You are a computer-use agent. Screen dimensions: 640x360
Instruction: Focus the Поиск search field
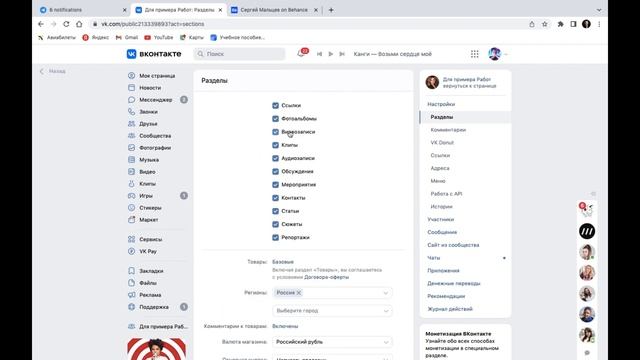point(240,54)
